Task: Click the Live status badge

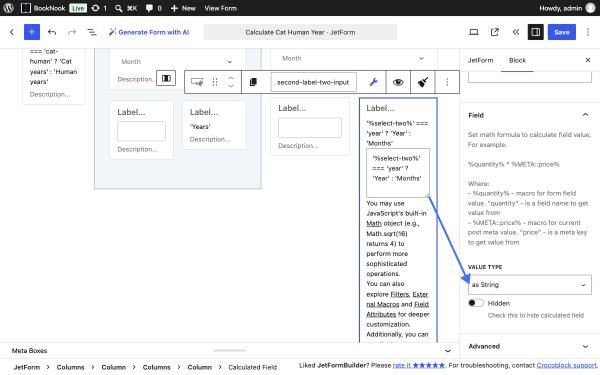Action: 78,8
